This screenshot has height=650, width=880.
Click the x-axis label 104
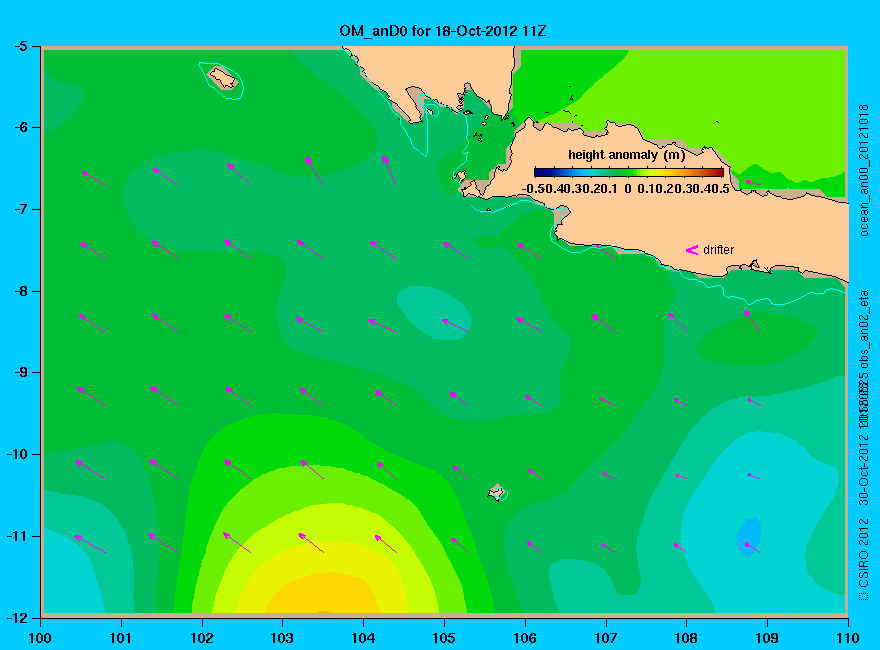[363, 638]
